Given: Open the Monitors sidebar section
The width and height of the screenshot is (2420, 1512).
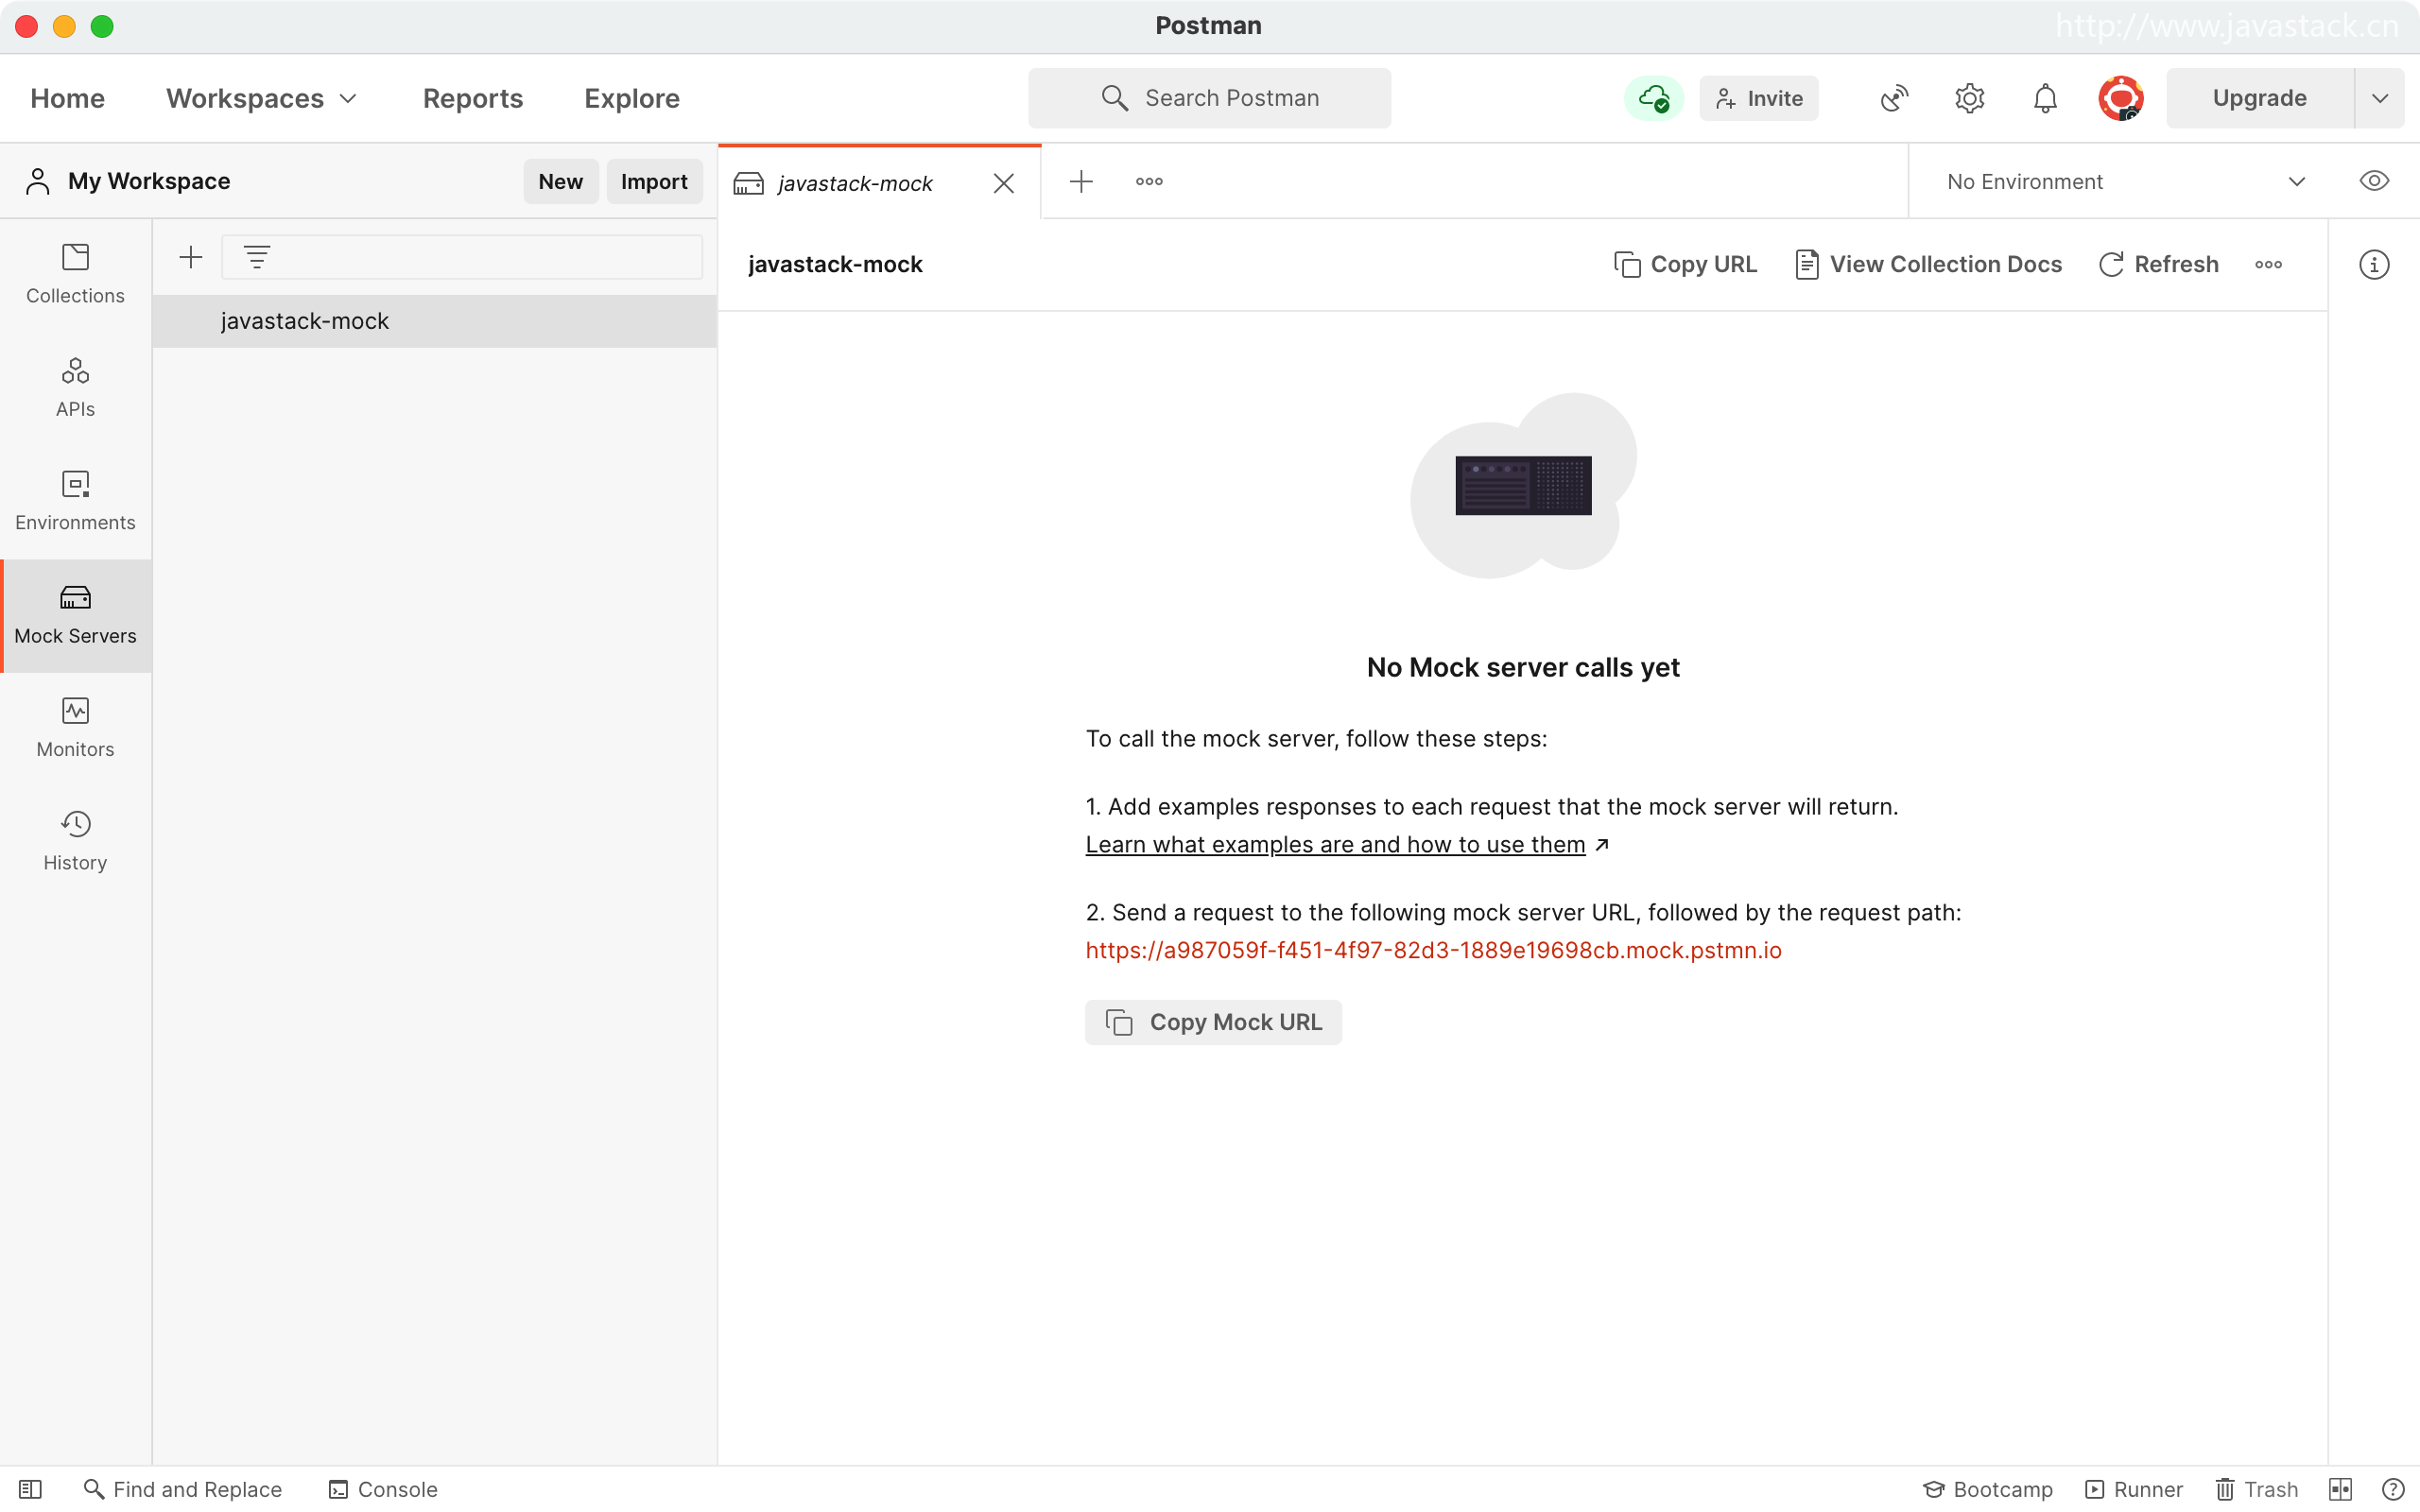Looking at the screenshot, I should 75,727.
